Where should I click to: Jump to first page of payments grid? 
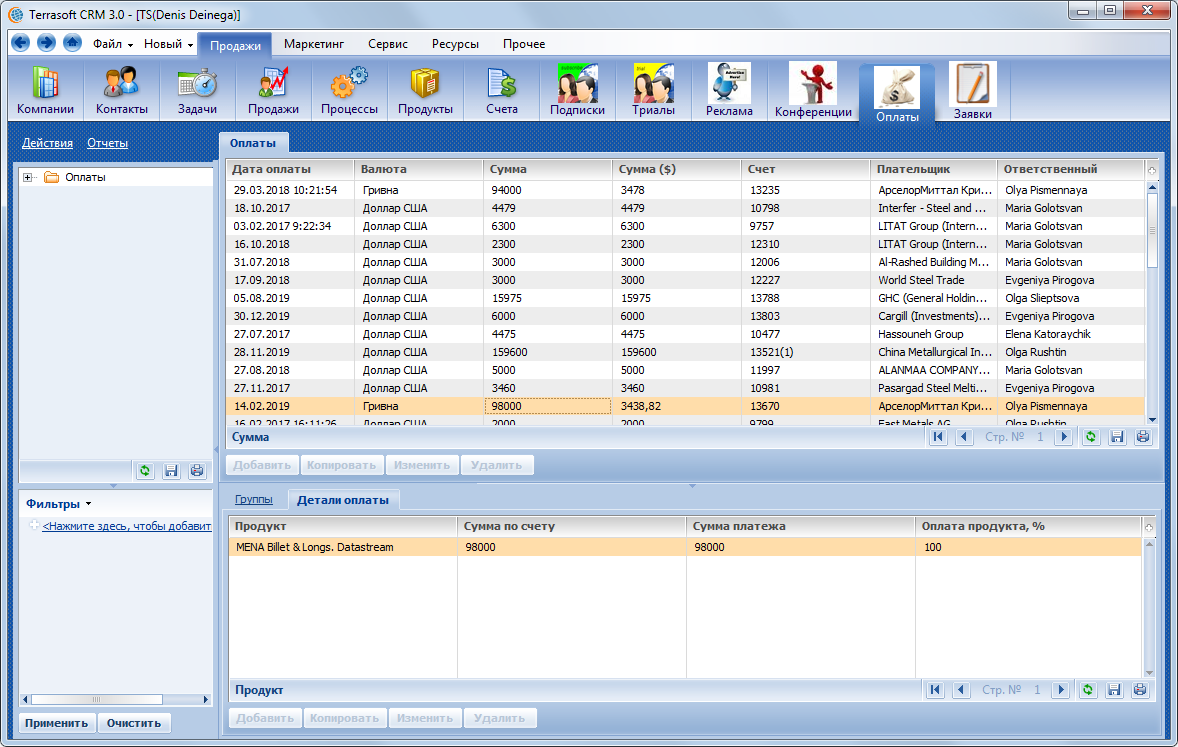click(x=938, y=437)
